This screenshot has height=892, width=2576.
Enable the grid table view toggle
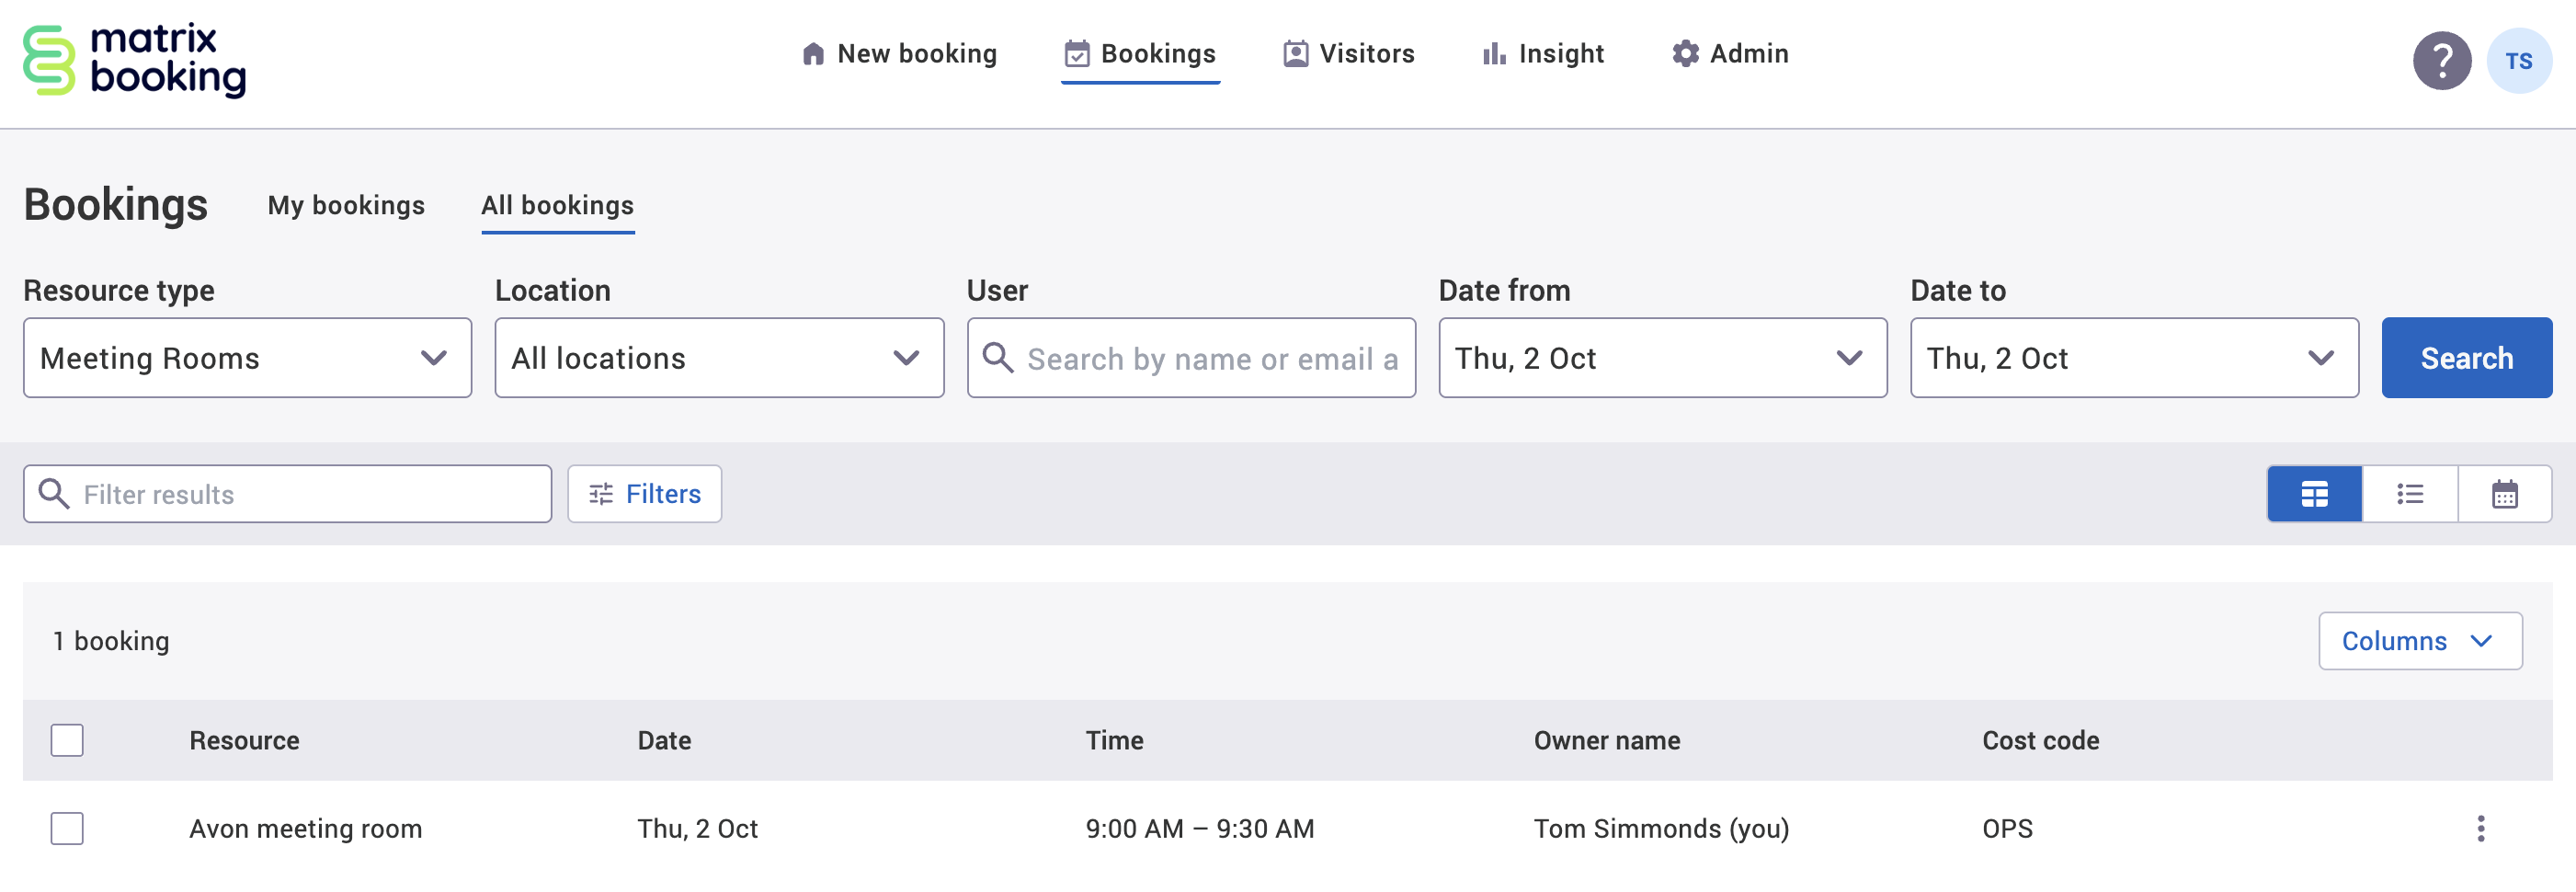(x=2315, y=493)
